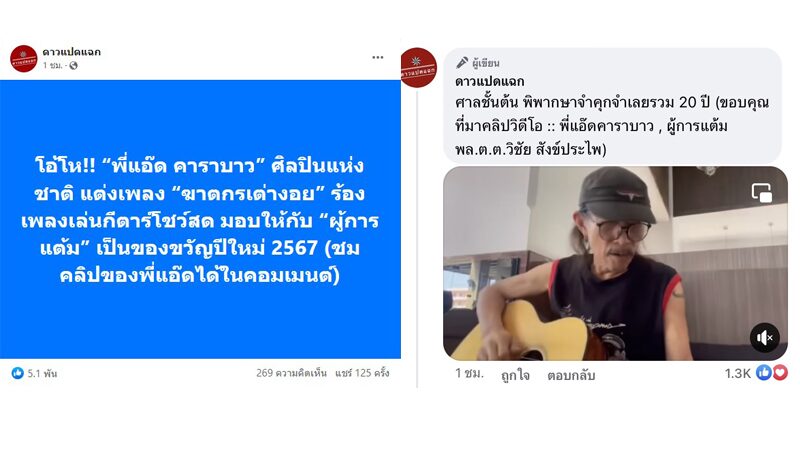Click the blue like reaction icon on post

pyautogui.click(x=18, y=373)
